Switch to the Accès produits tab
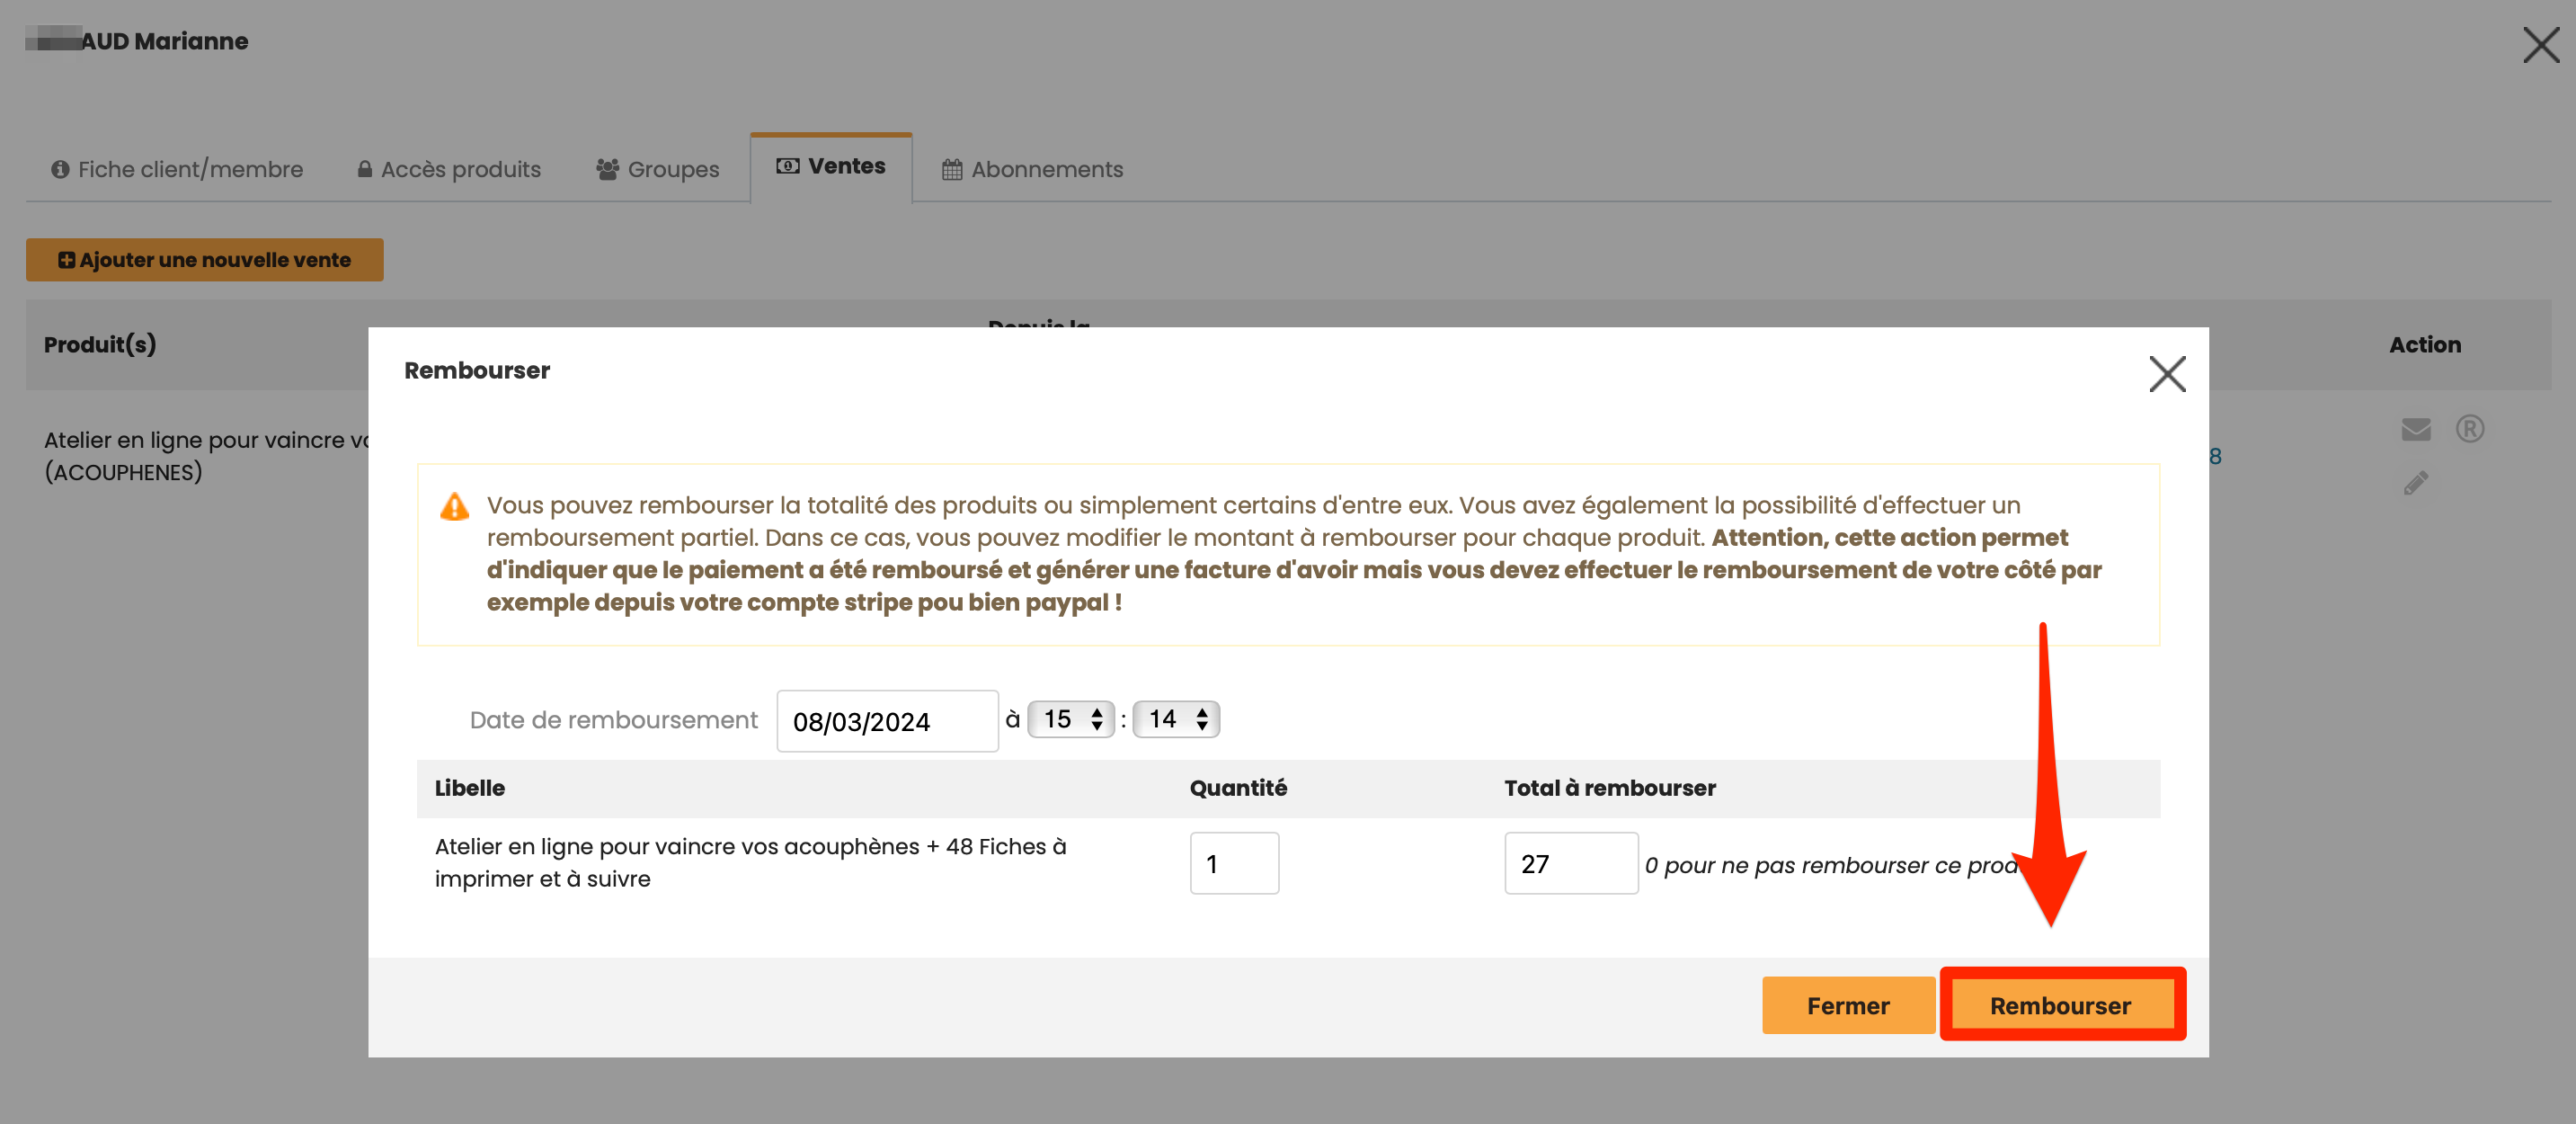The image size is (2576, 1124). pos(449,169)
